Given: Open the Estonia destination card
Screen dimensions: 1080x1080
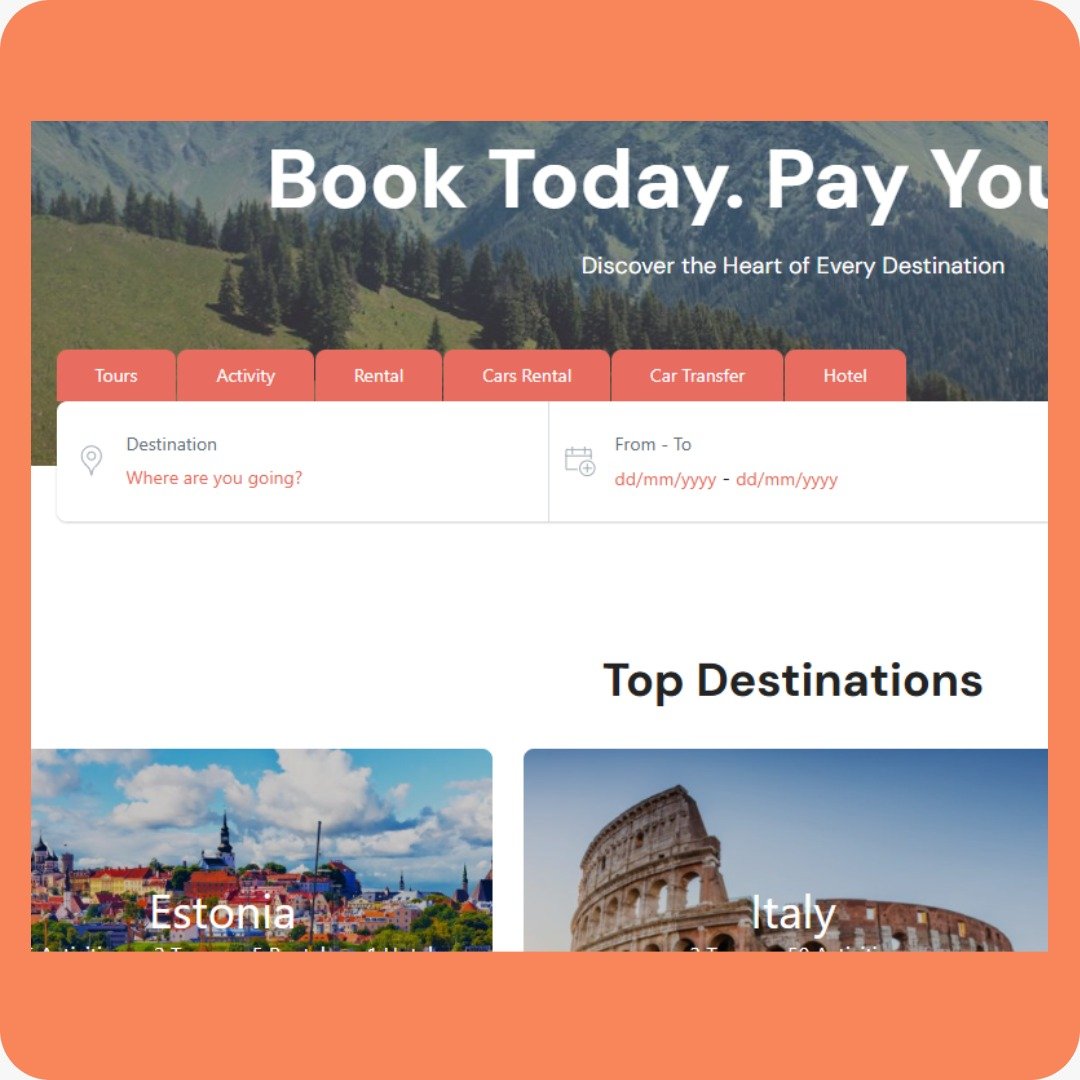Looking at the screenshot, I should click(262, 850).
